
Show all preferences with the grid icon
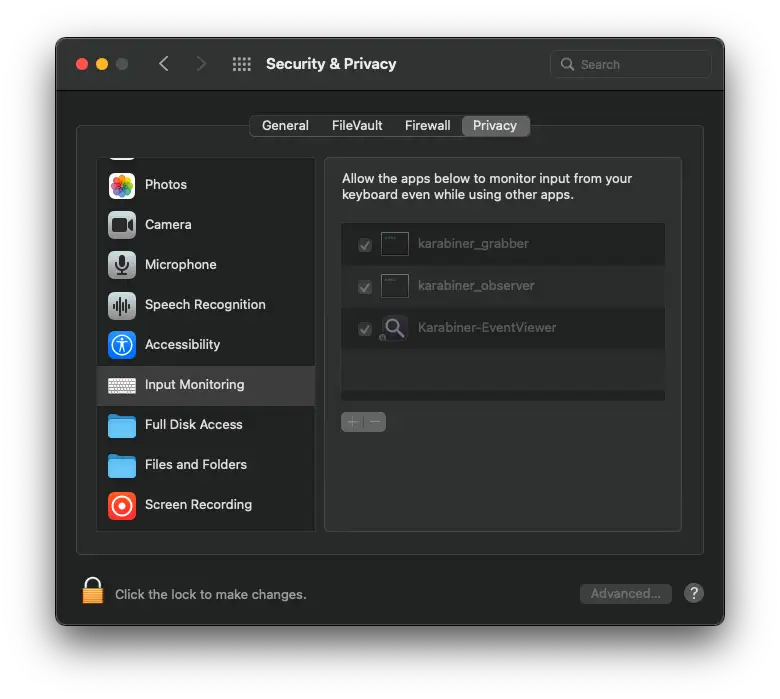click(242, 64)
